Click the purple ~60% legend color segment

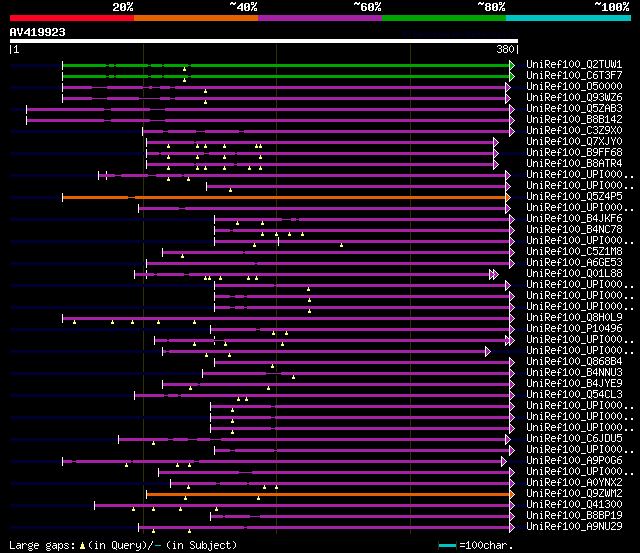[320, 18]
